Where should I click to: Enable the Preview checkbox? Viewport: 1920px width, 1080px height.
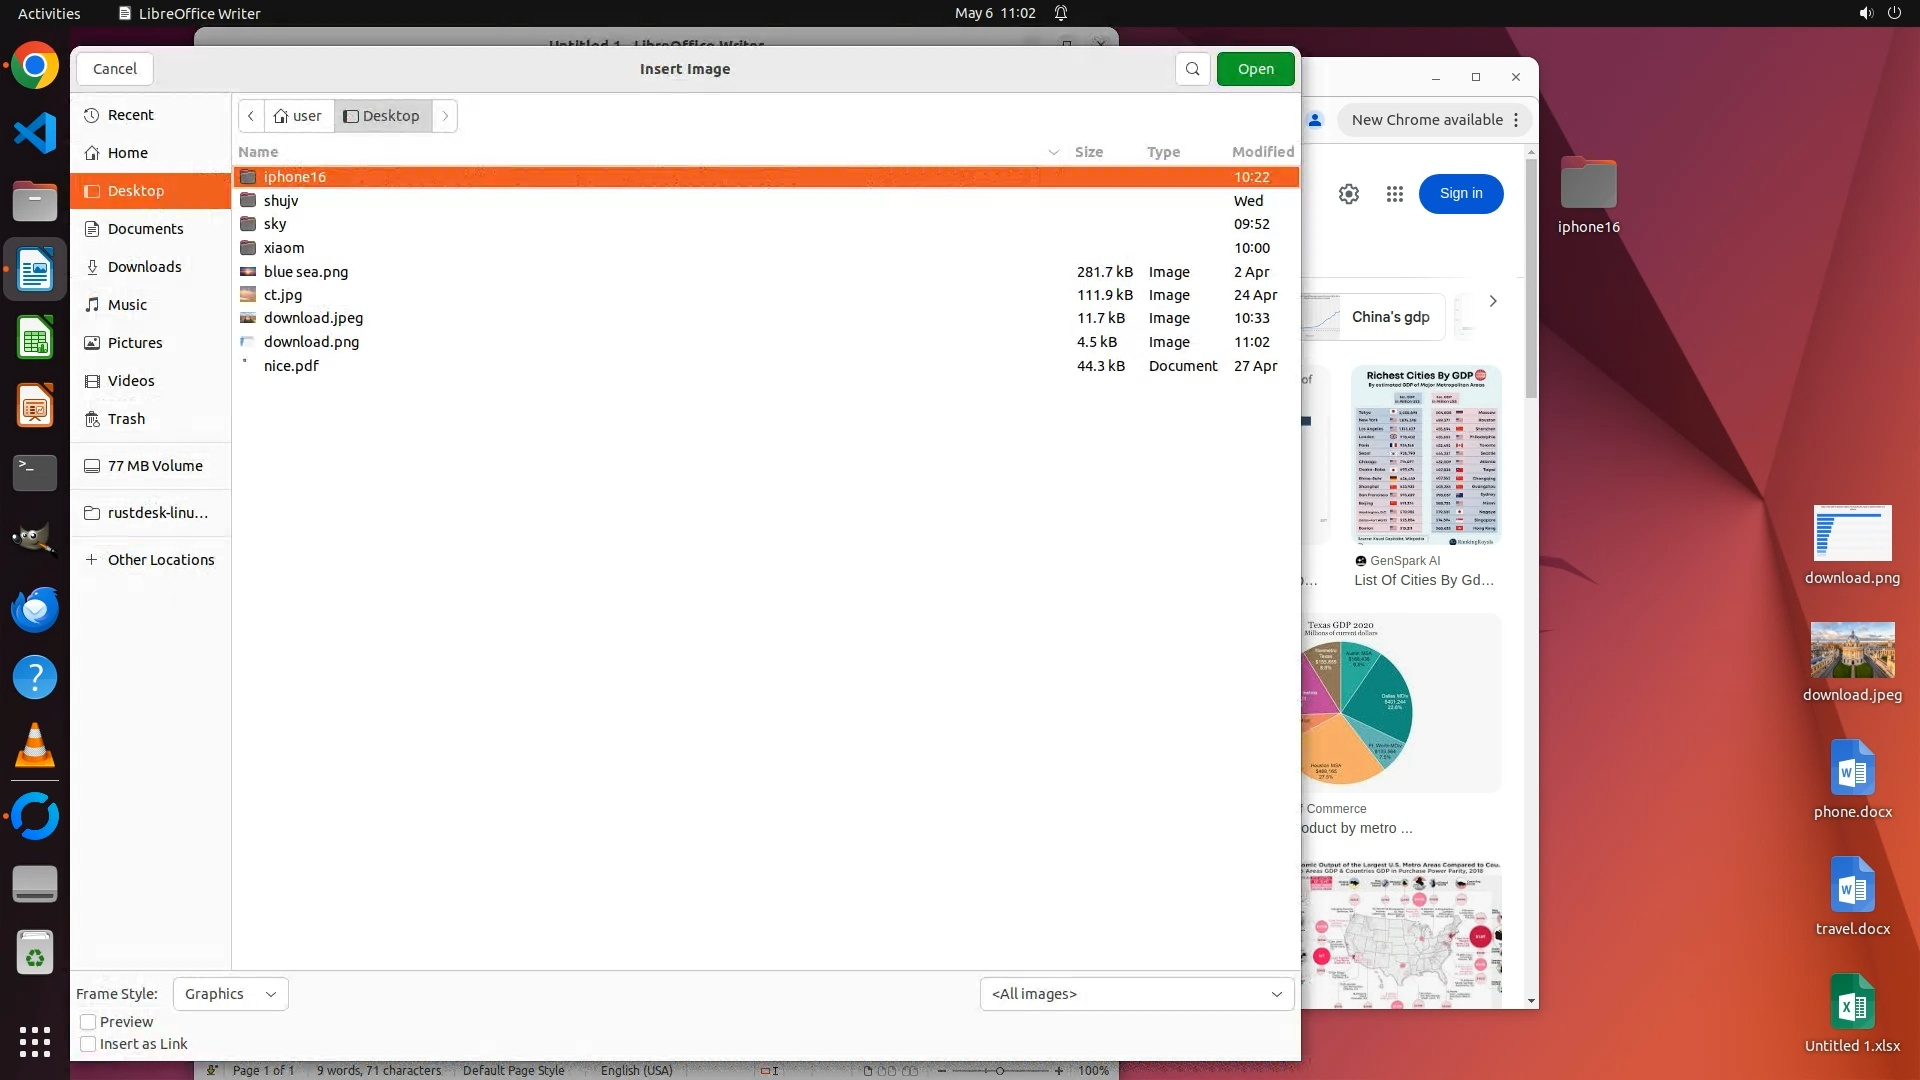click(88, 1022)
